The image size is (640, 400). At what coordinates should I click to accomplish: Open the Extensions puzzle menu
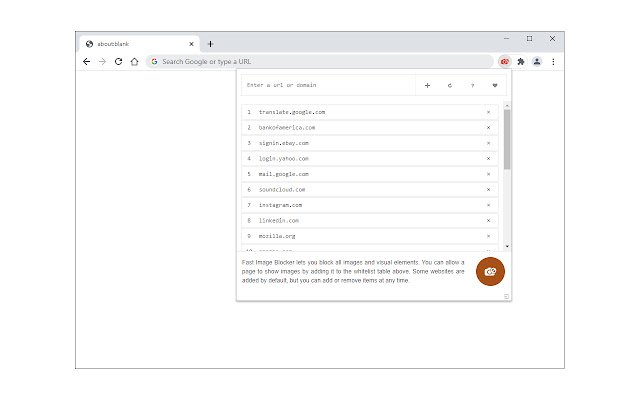521,62
